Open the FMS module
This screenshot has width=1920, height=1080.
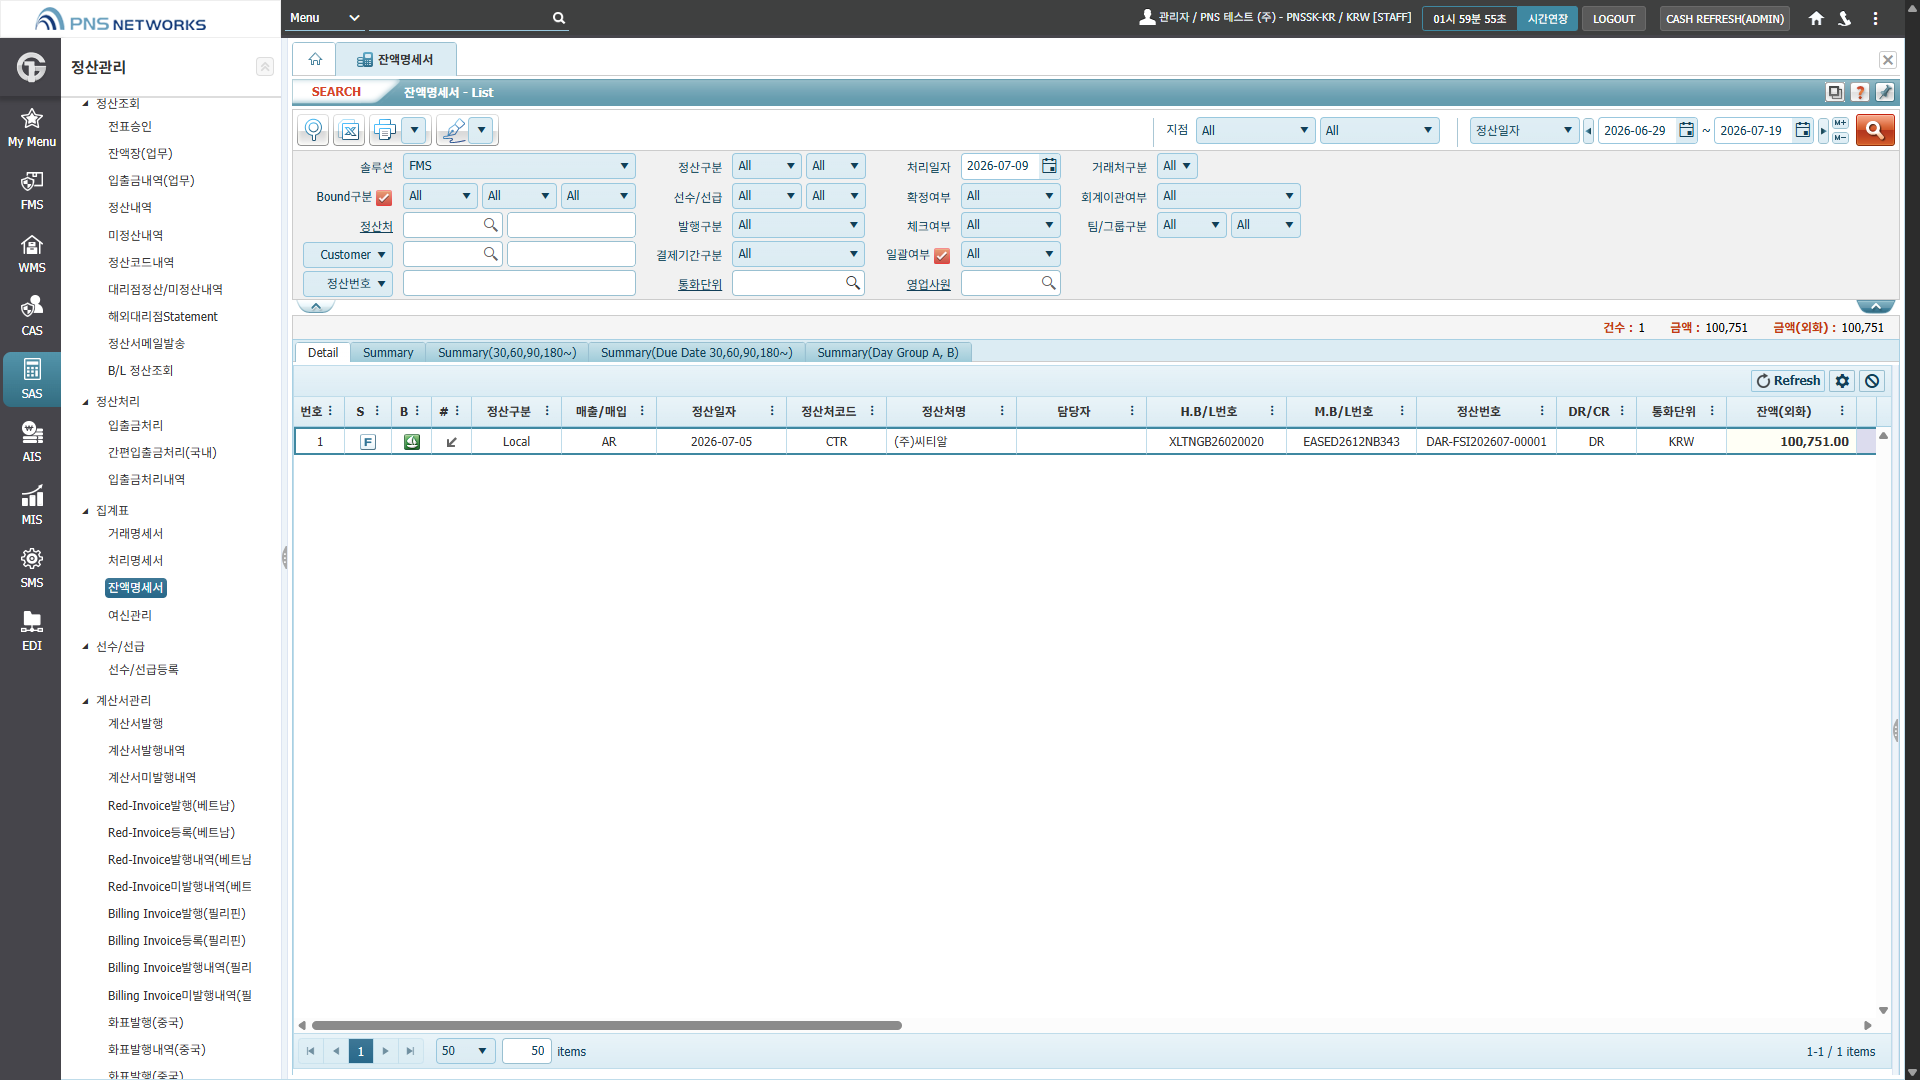31,191
